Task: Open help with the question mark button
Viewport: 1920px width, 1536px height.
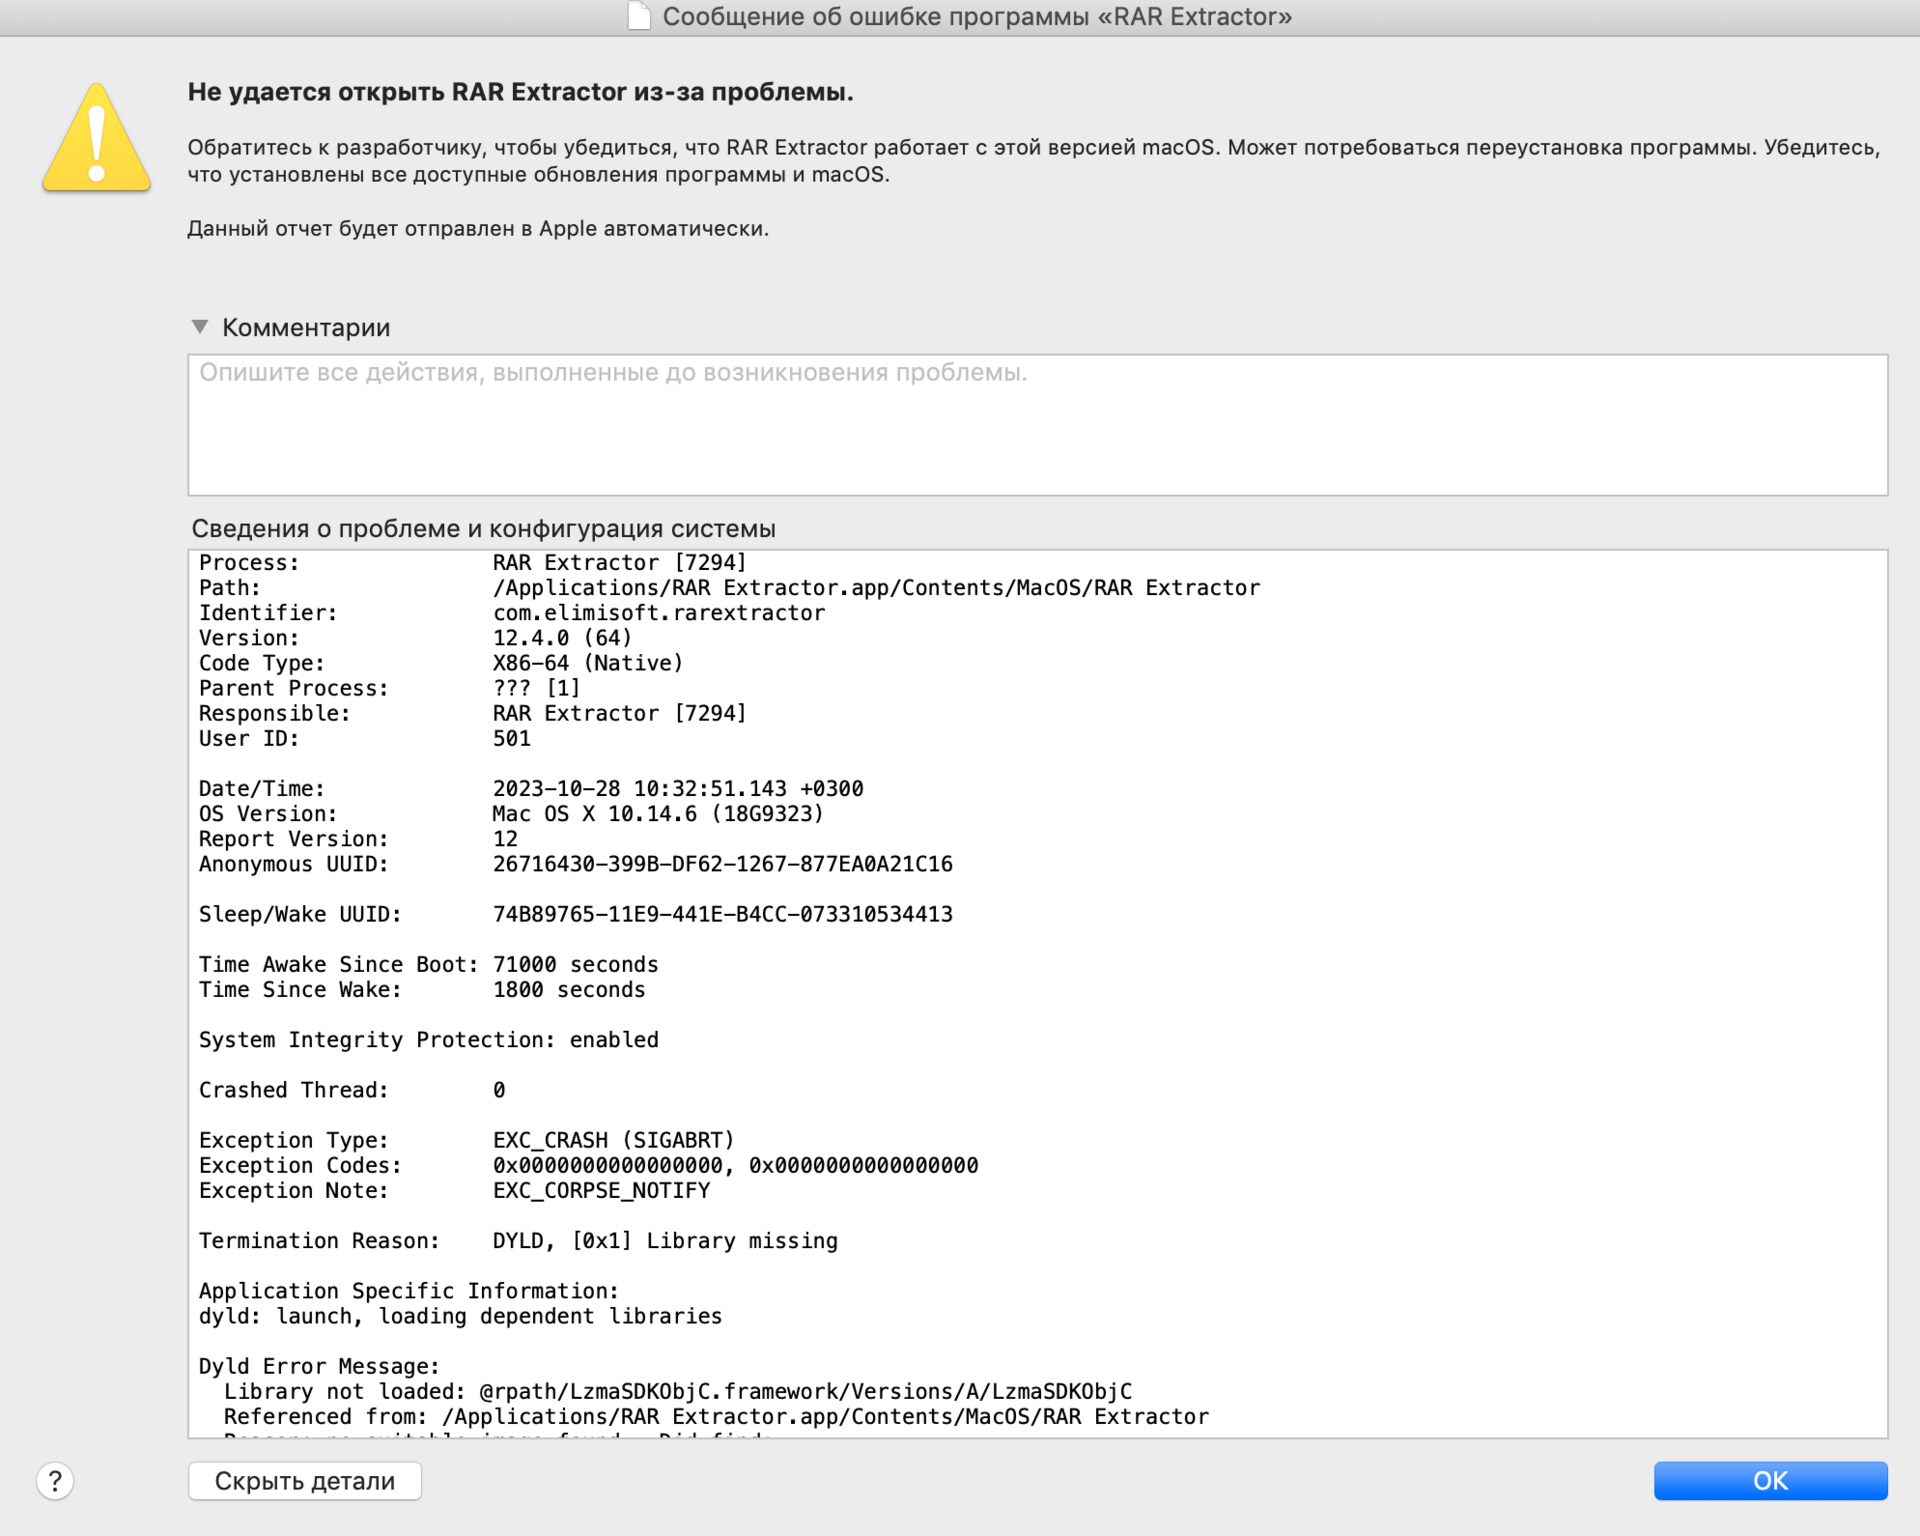Action: click(x=55, y=1481)
